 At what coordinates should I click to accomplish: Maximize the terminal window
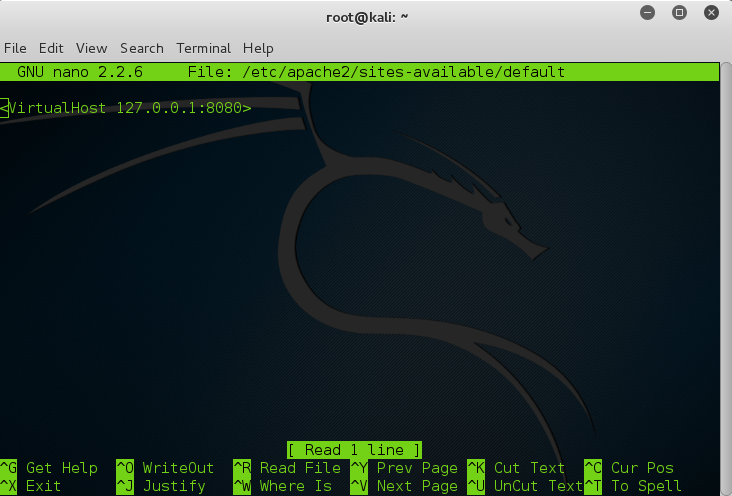(x=679, y=12)
